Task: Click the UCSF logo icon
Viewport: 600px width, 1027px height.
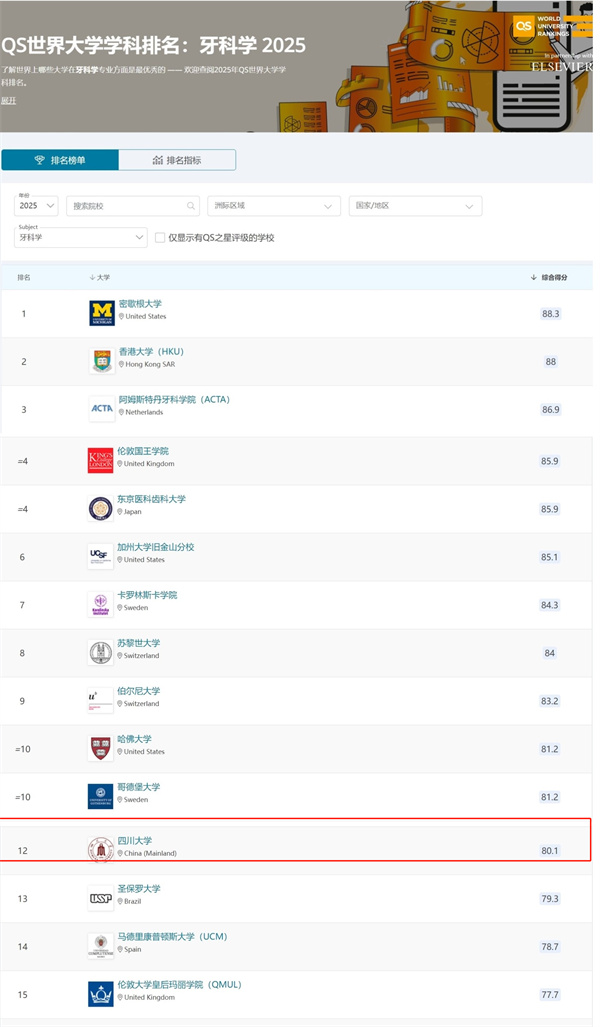Action: (101, 556)
